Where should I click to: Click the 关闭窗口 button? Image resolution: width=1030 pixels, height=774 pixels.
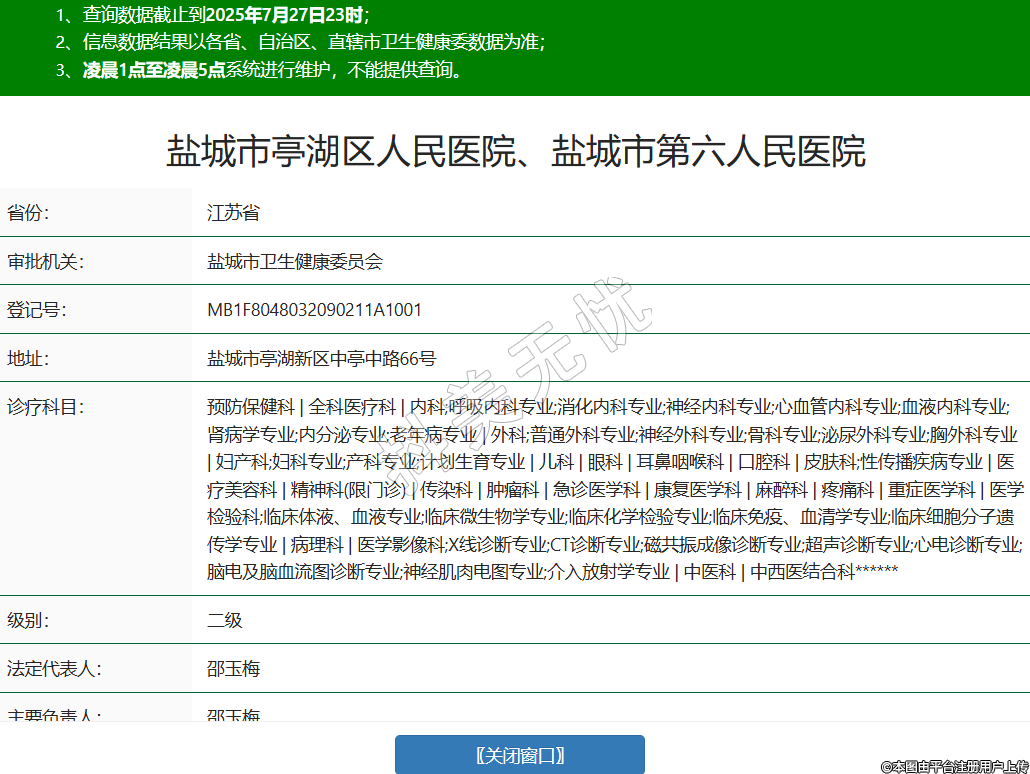point(519,754)
